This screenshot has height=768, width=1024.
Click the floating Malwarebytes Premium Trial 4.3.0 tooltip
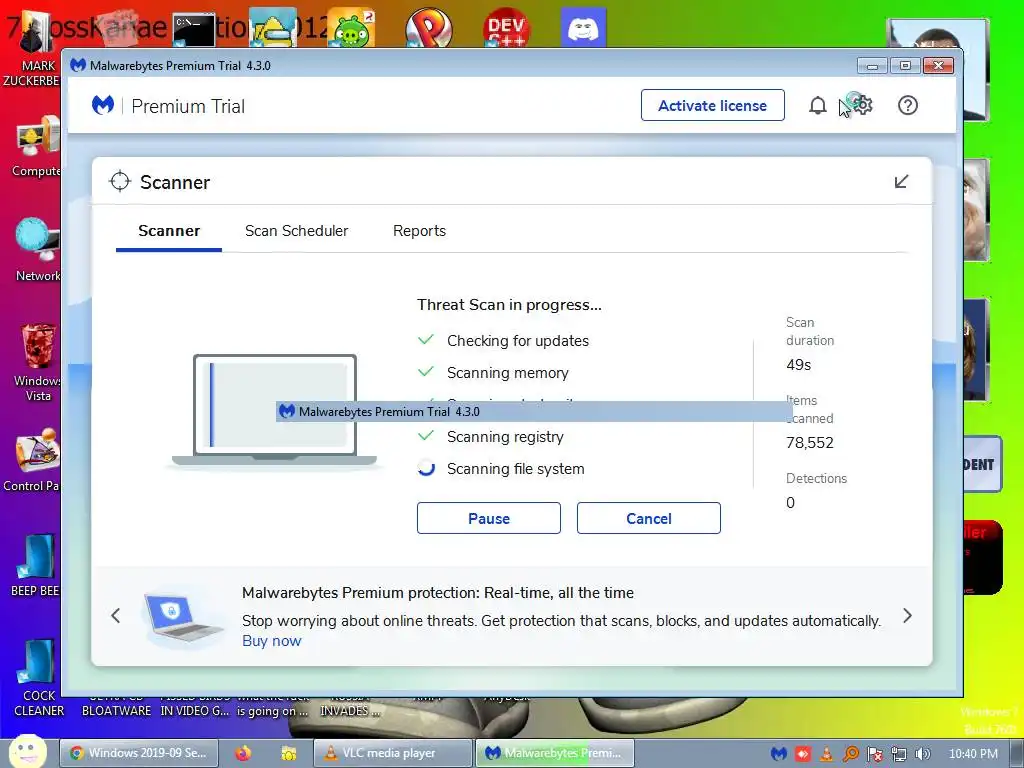(534, 411)
